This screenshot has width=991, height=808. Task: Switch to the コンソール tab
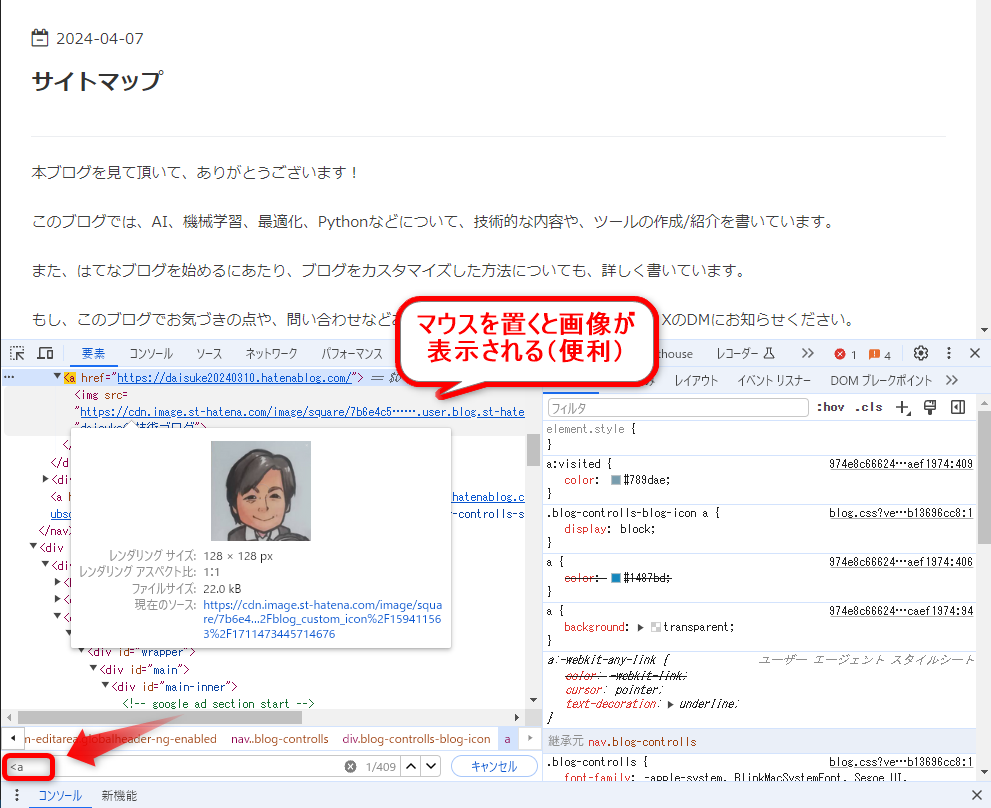click(151, 353)
